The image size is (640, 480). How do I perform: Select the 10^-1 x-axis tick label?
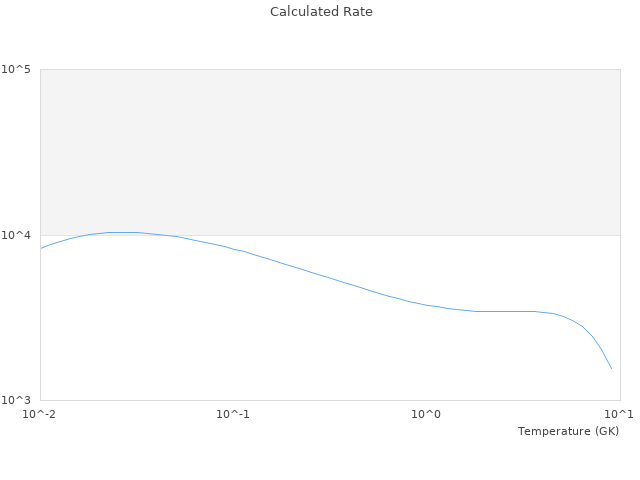click(x=233, y=414)
